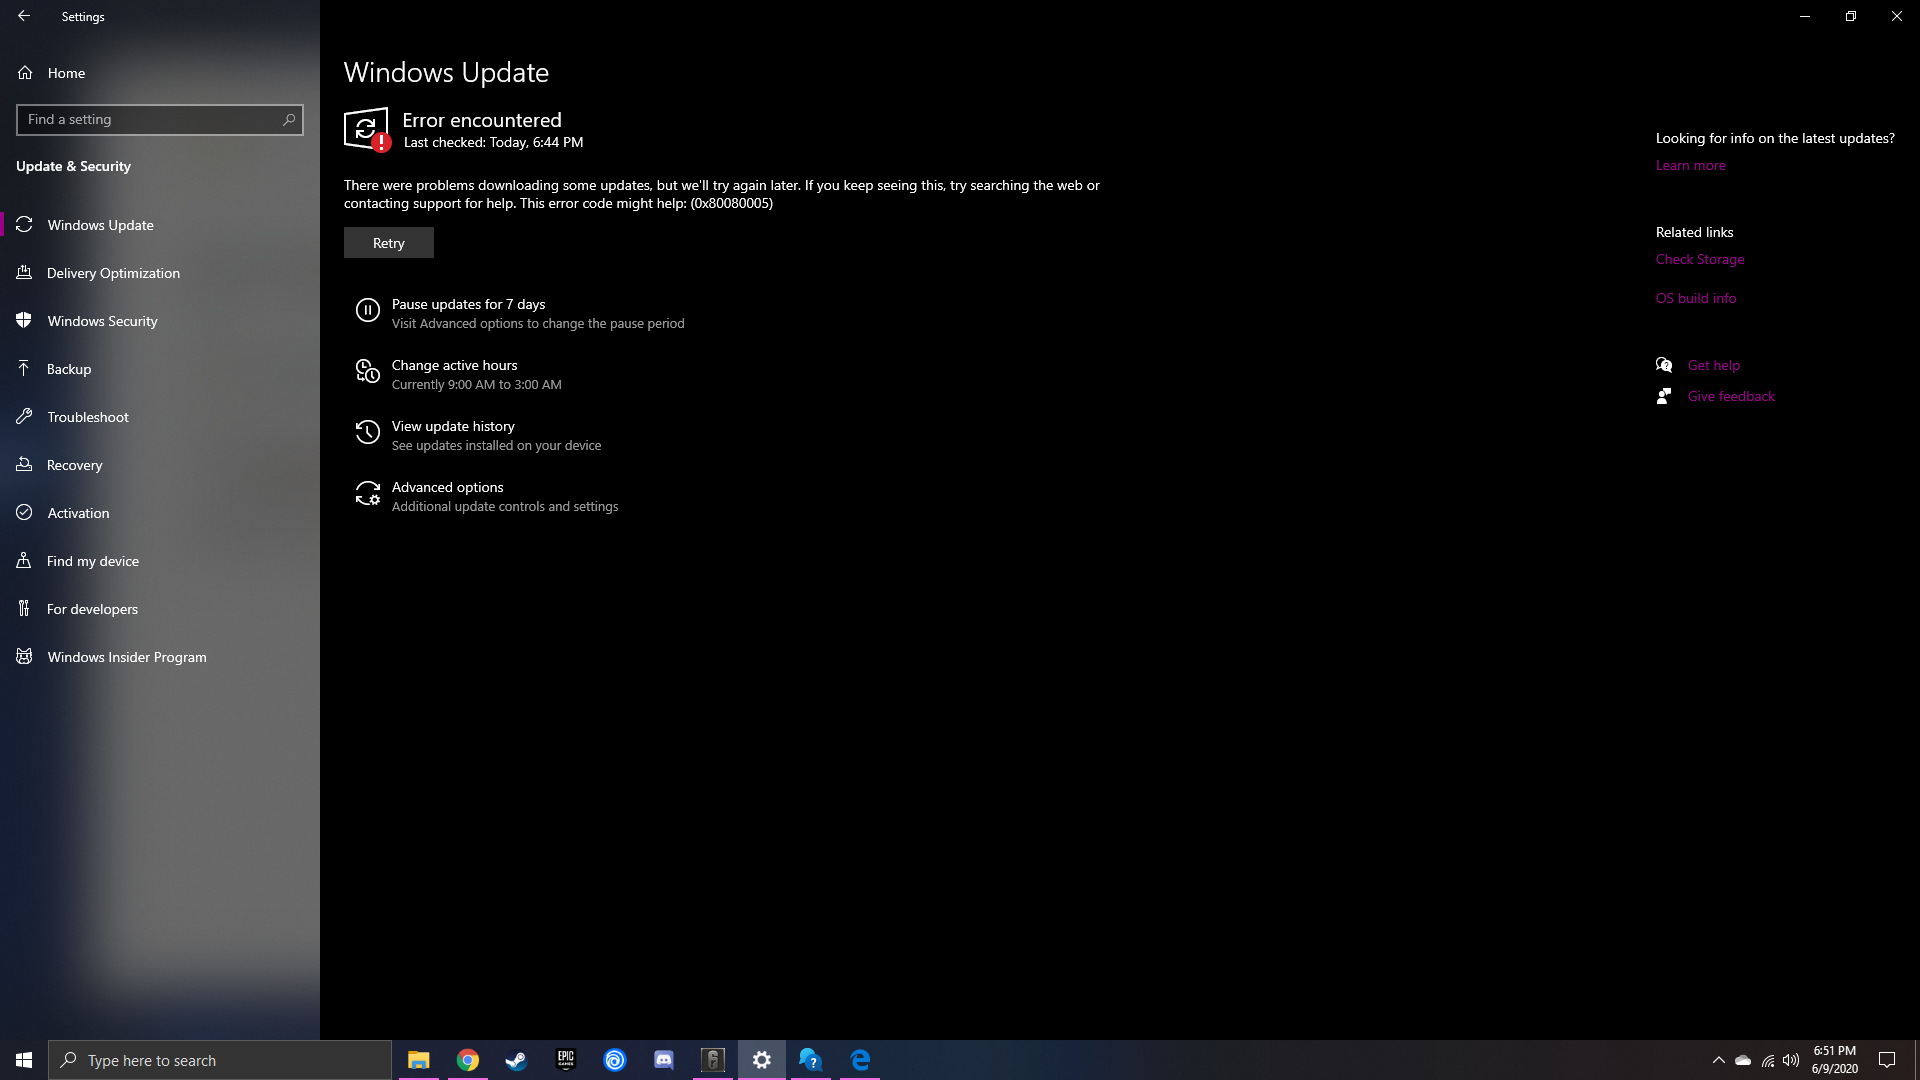Select Delivery Optimization in the sidebar
Image resolution: width=1920 pixels, height=1080 pixels.
click(160, 273)
